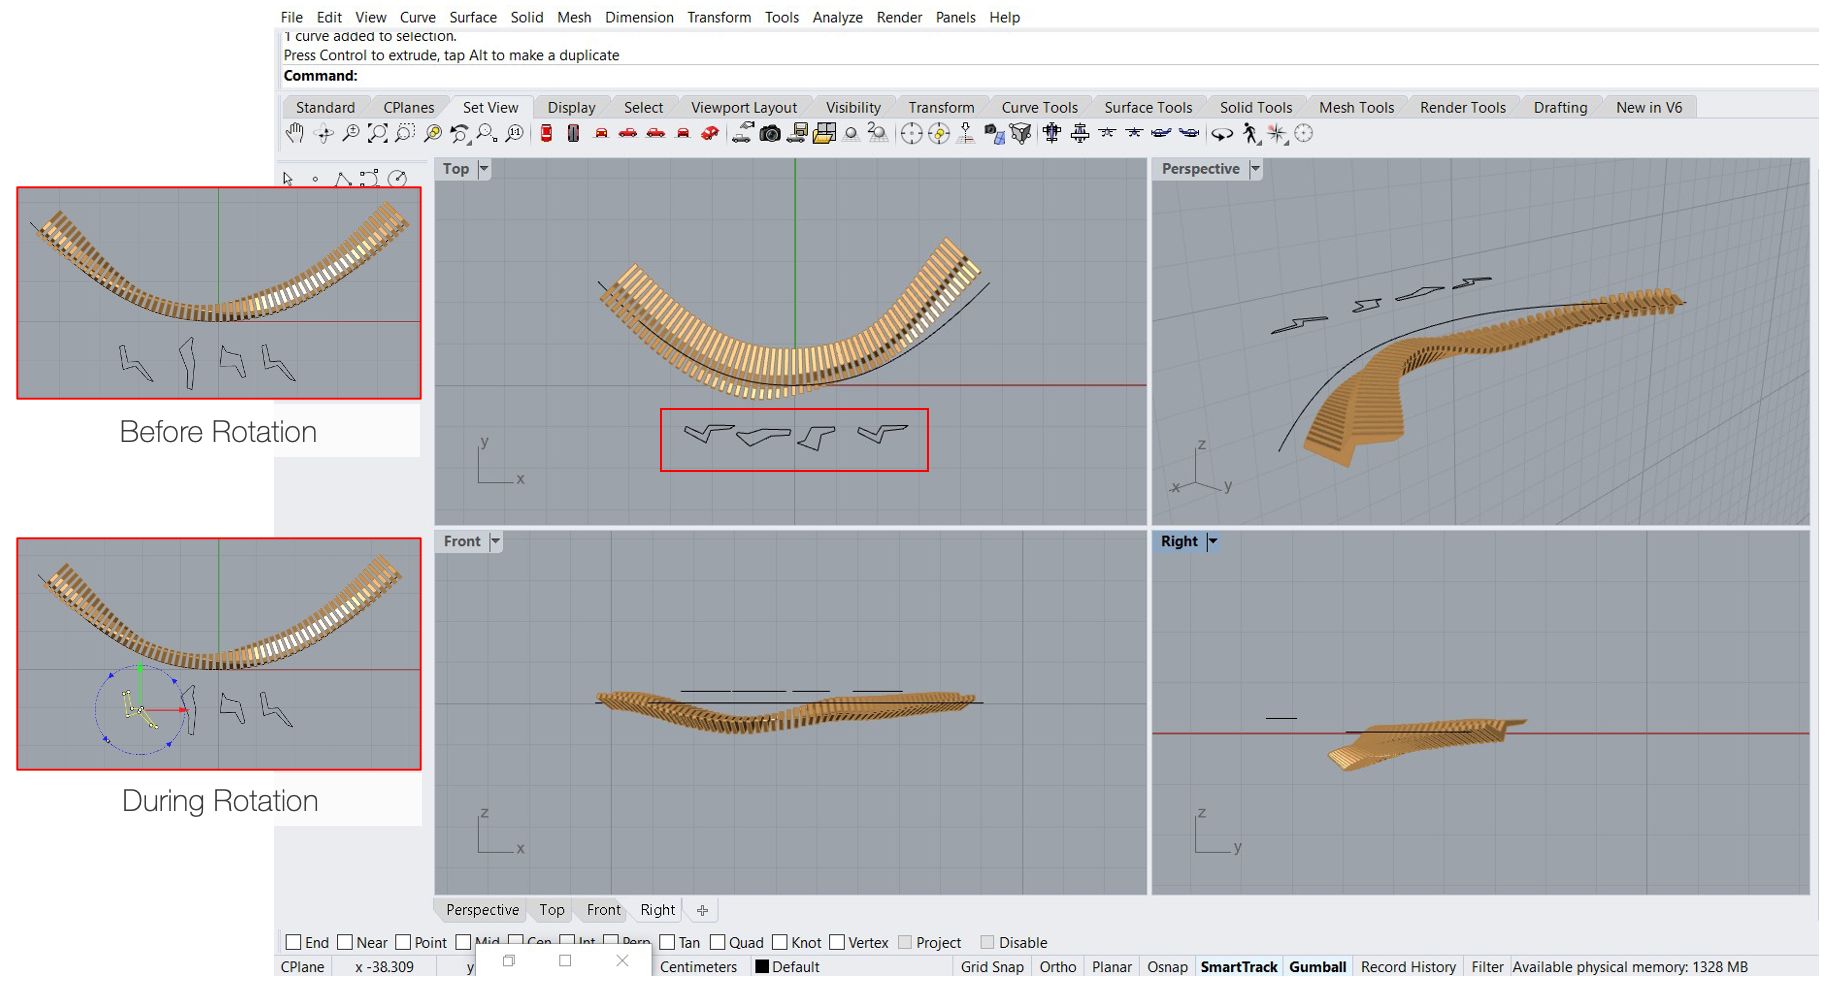1832x988 pixels.
Task: Set Top view using red car top icon
Action: (546, 133)
